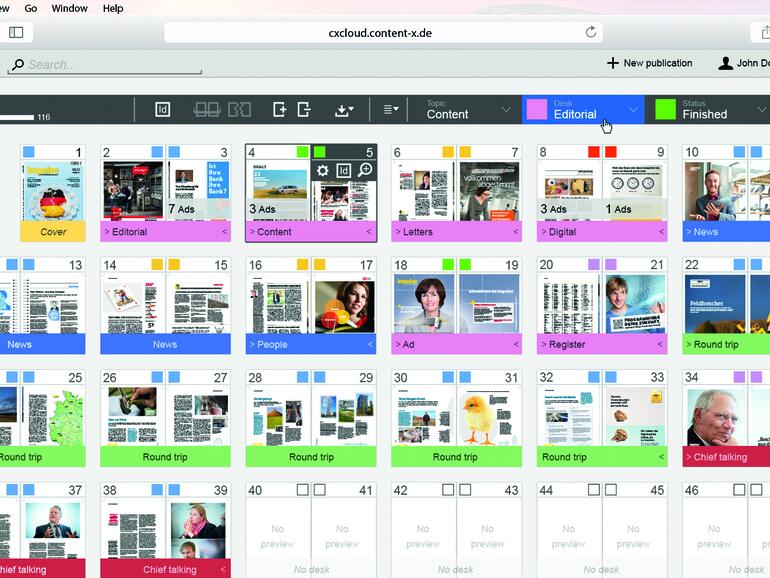Image resolution: width=770 pixels, height=578 pixels.
Task: Click the Editorial desk label bar
Action: point(165,232)
